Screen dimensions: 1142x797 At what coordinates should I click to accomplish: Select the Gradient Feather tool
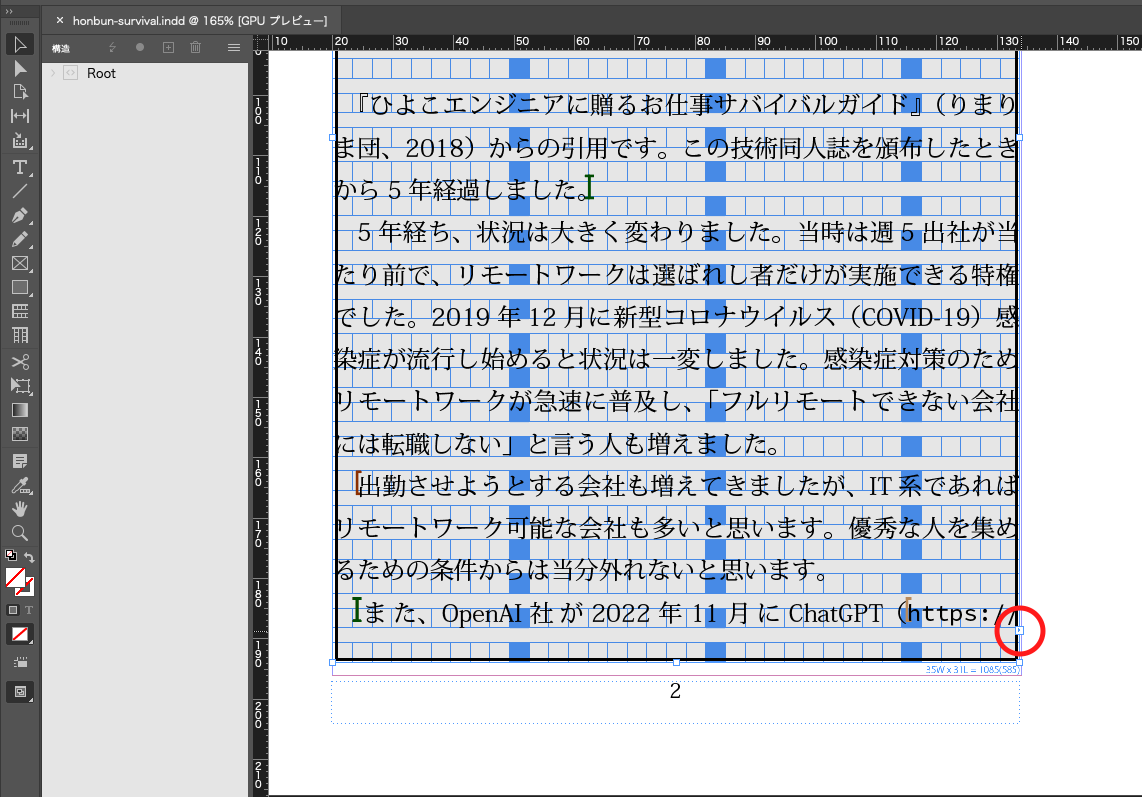pyautogui.click(x=20, y=434)
